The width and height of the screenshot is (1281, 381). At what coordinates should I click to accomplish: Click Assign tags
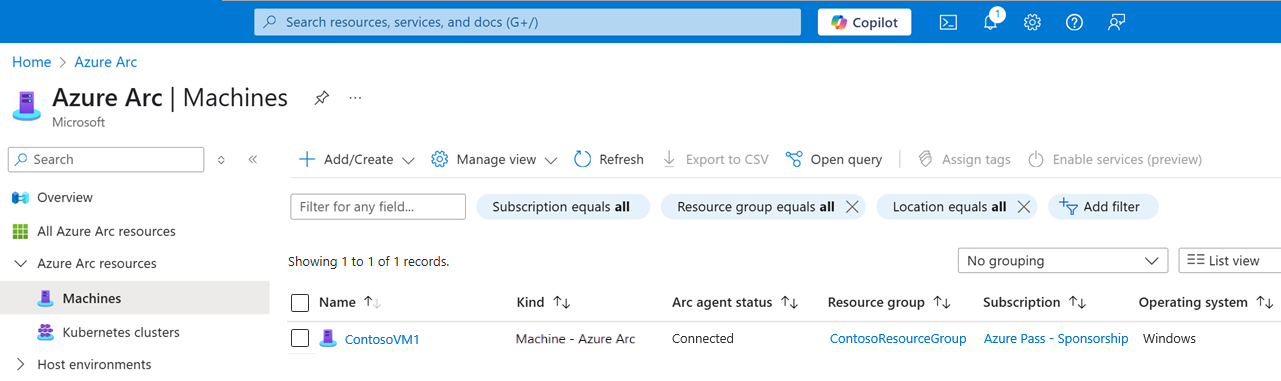[964, 159]
